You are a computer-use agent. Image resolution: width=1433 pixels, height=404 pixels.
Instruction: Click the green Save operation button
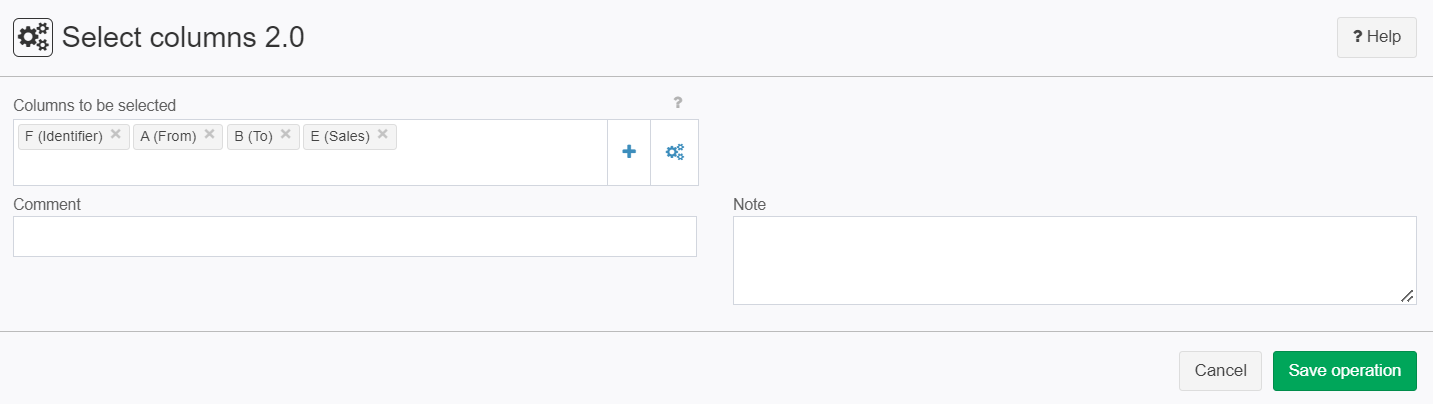pos(1345,370)
